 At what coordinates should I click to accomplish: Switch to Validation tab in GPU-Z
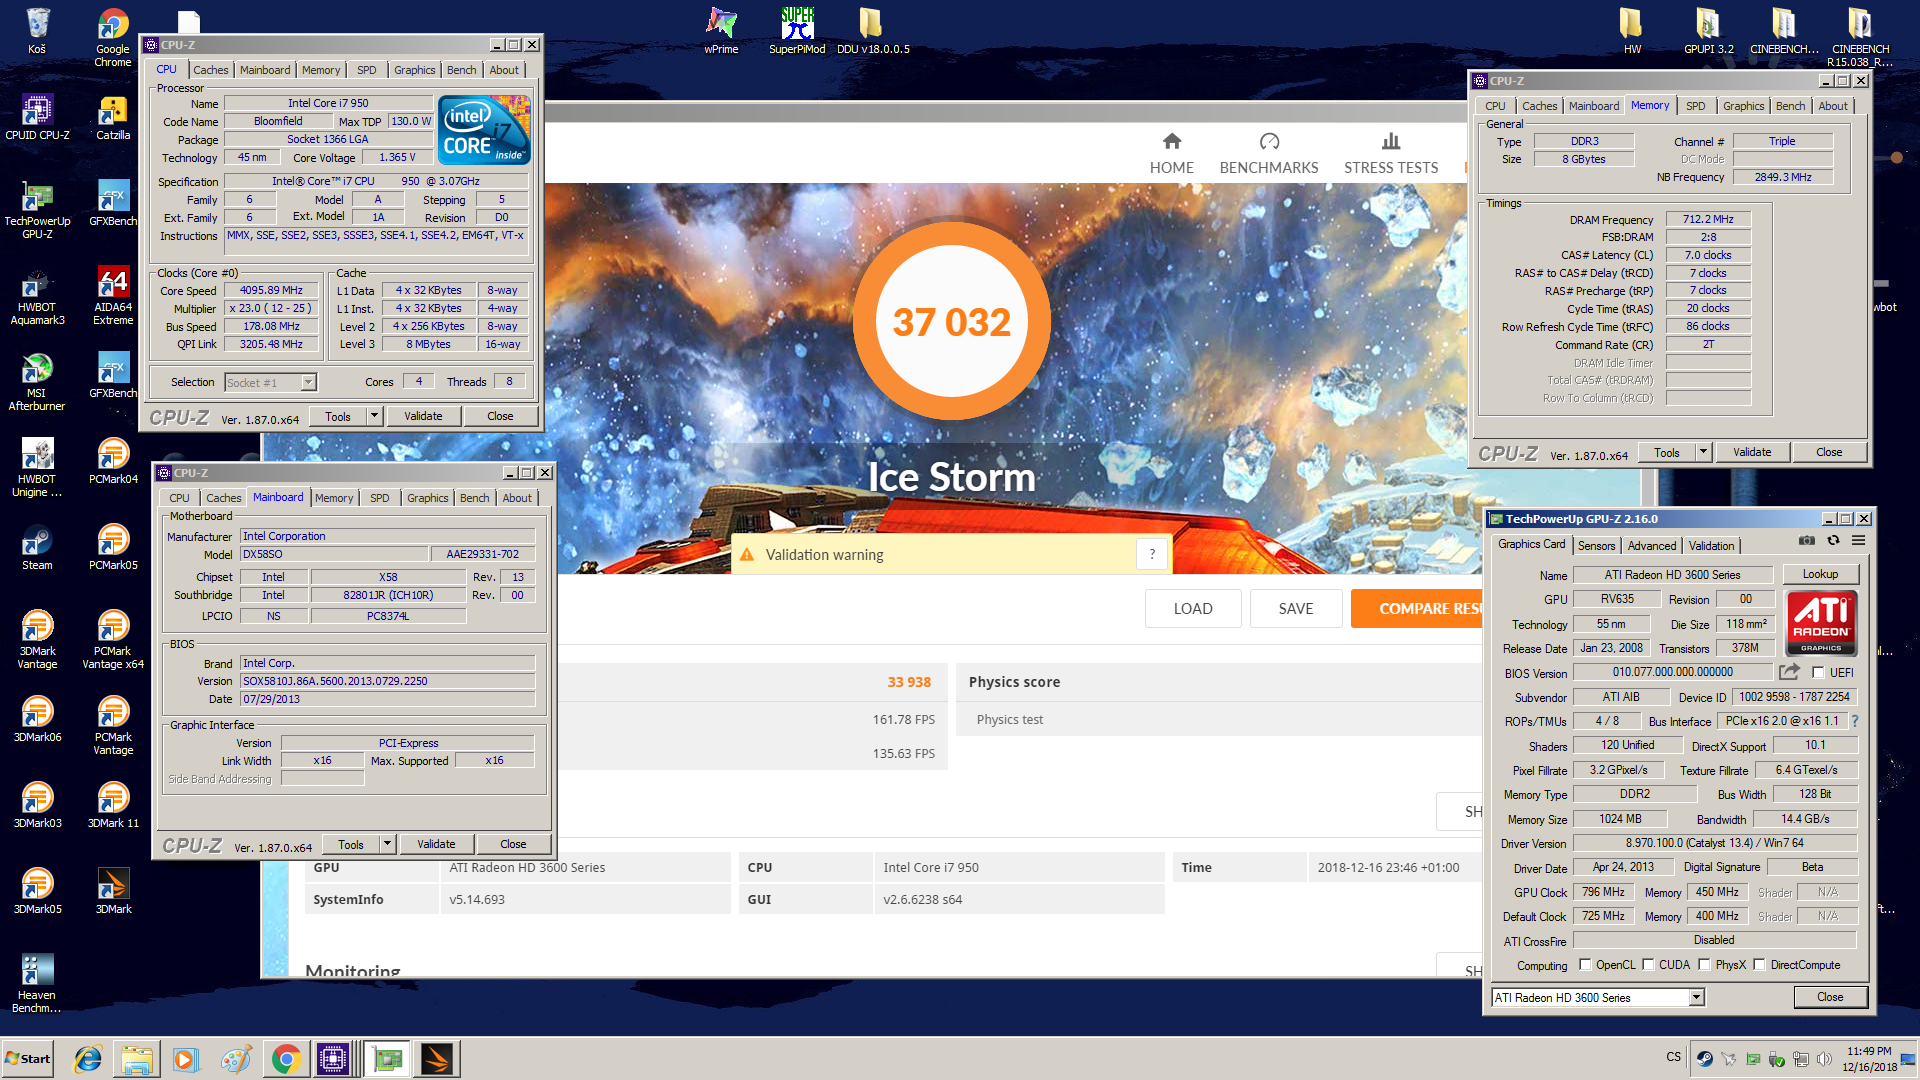[x=1711, y=545]
